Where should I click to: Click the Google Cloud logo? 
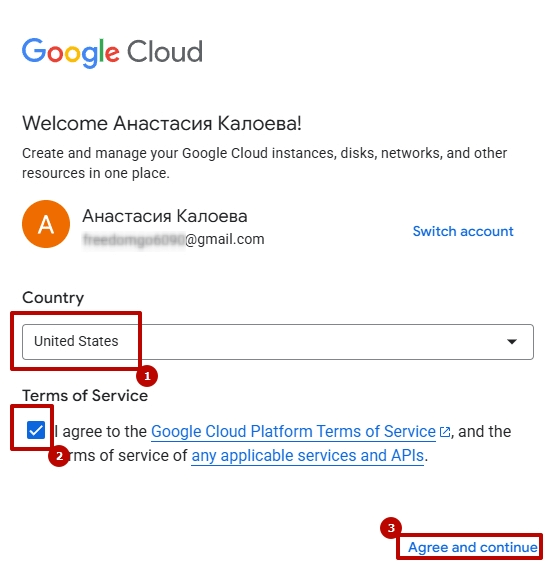point(112,52)
